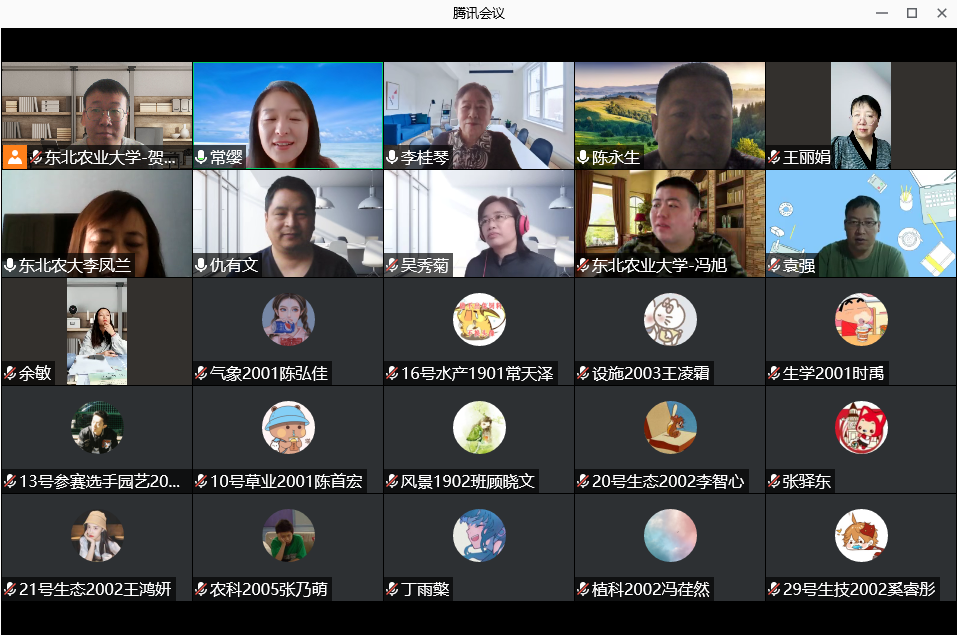This screenshot has width=957, height=635.
Task: Click the muted microphone icon for 王丽娟
Action: coord(774,158)
